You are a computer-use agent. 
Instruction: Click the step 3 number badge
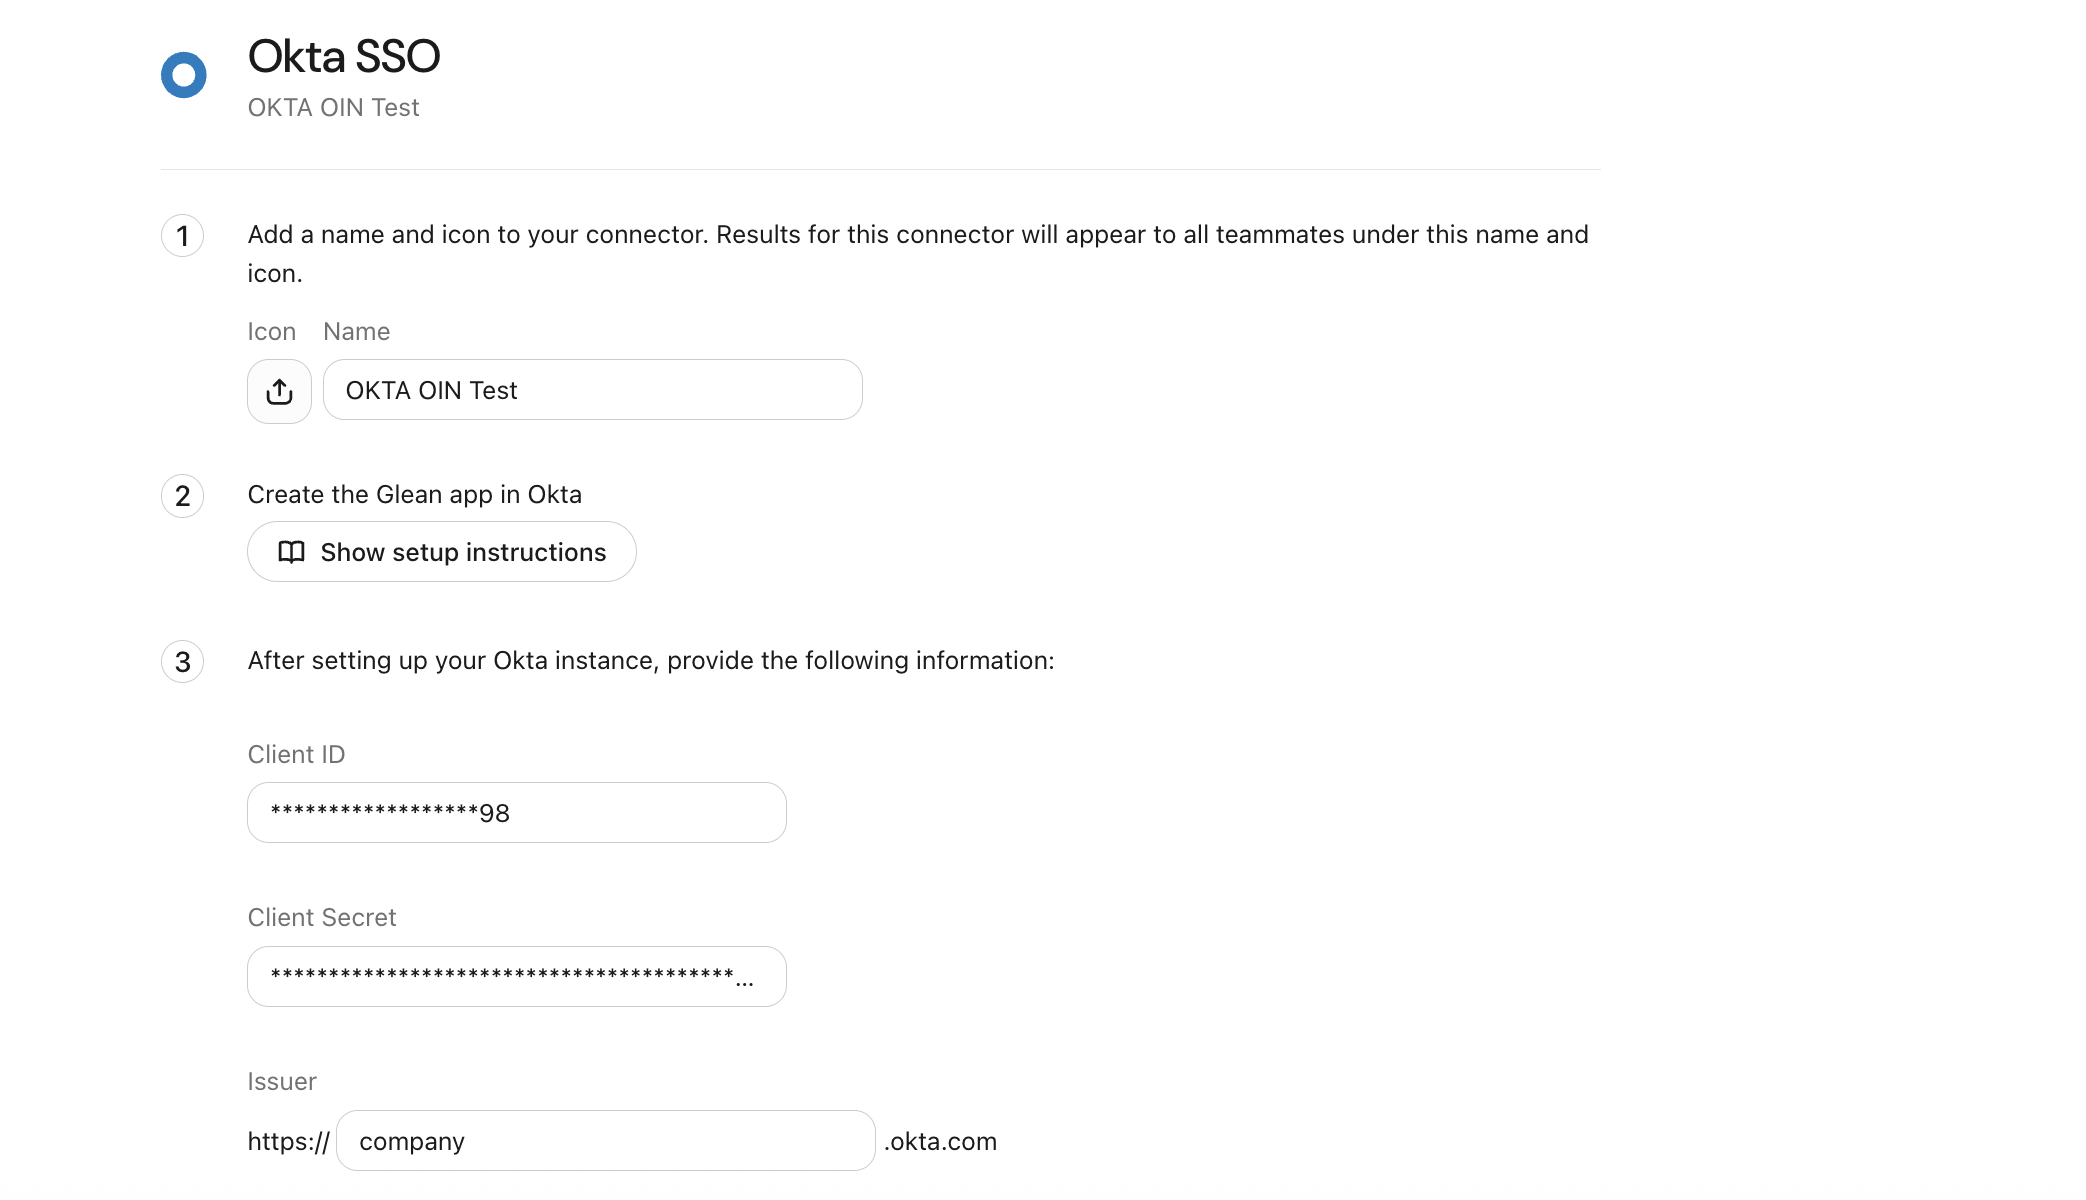pyautogui.click(x=183, y=662)
